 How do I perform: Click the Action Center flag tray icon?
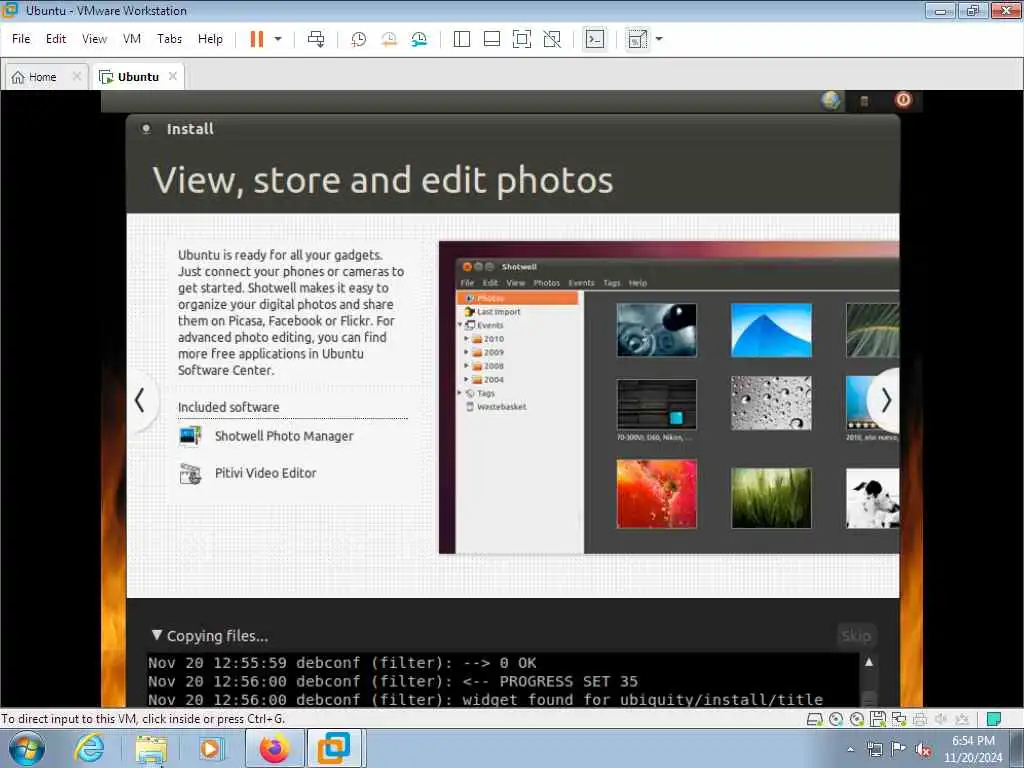pos(899,749)
